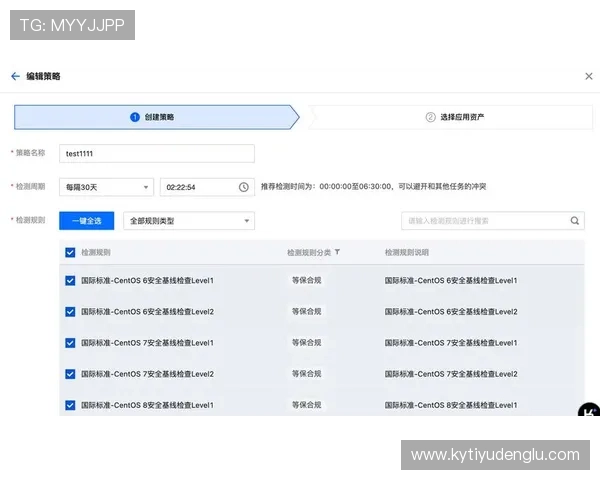Click the detection rule search input box

pyautogui.click(x=493, y=221)
